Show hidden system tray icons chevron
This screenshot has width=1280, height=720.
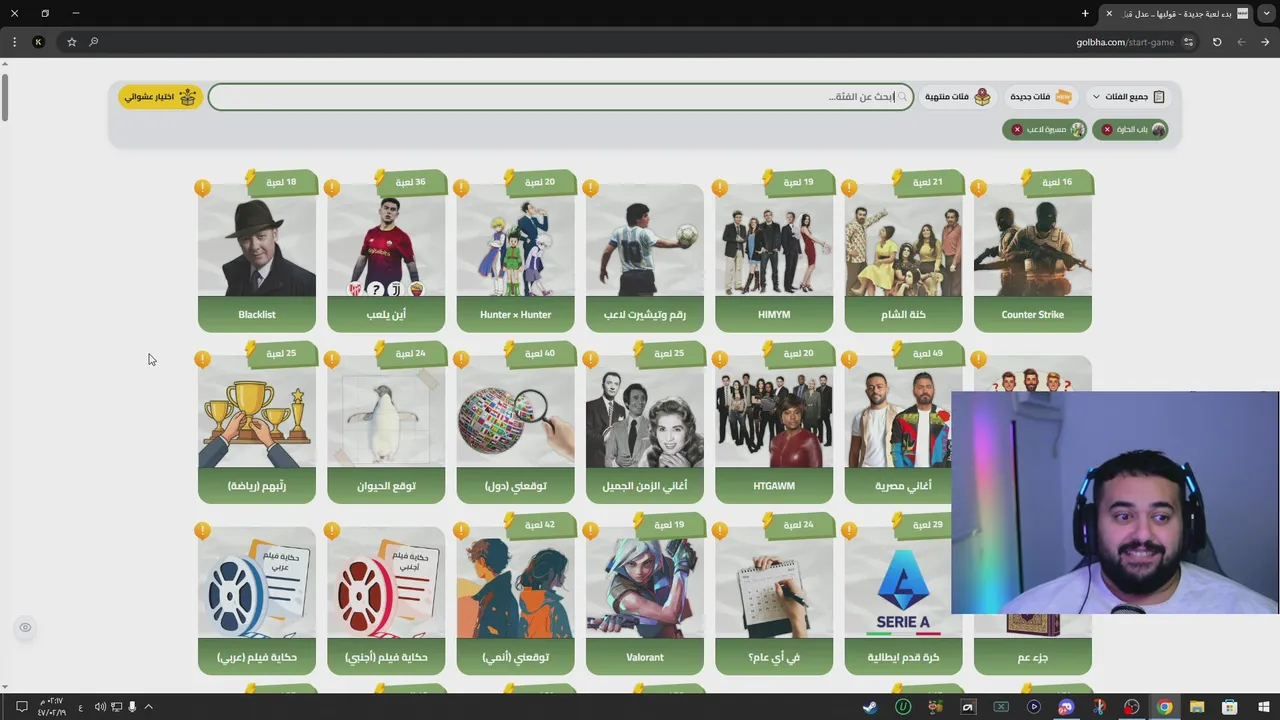(x=148, y=707)
